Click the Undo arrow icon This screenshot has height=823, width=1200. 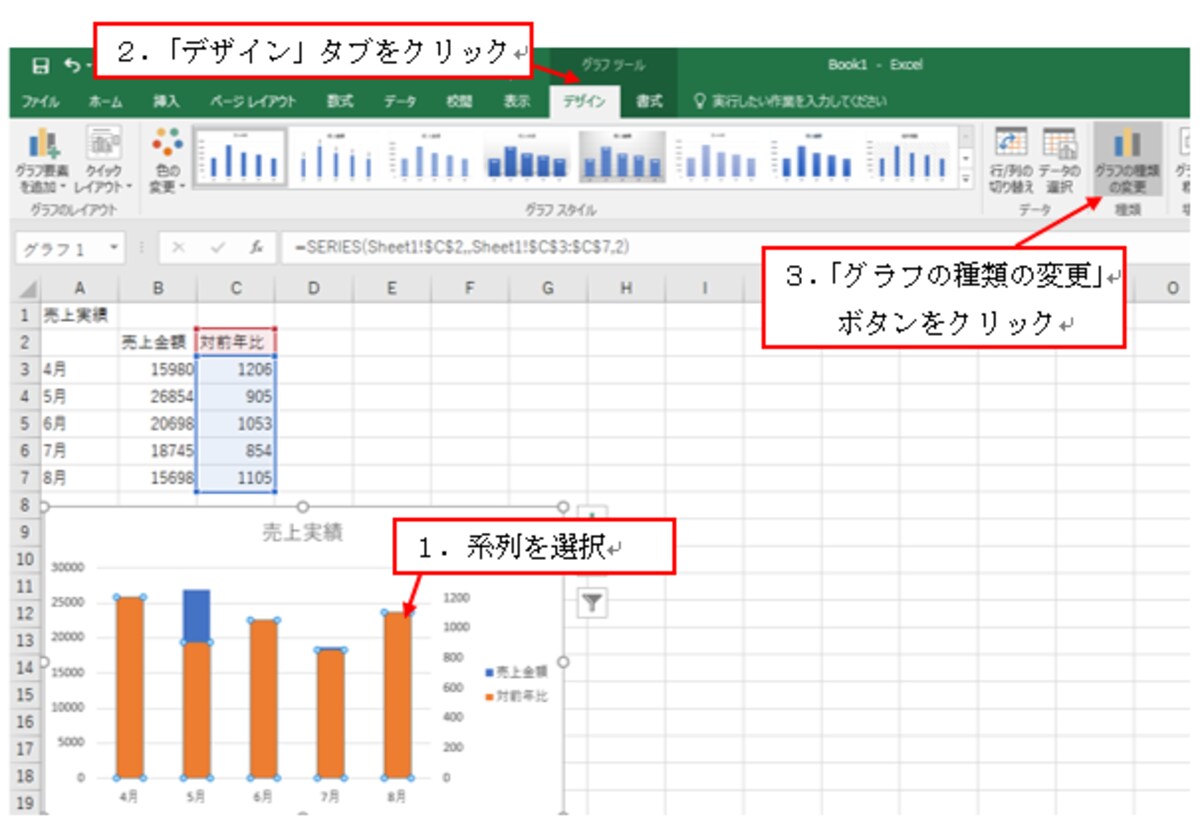tap(72, 66)
